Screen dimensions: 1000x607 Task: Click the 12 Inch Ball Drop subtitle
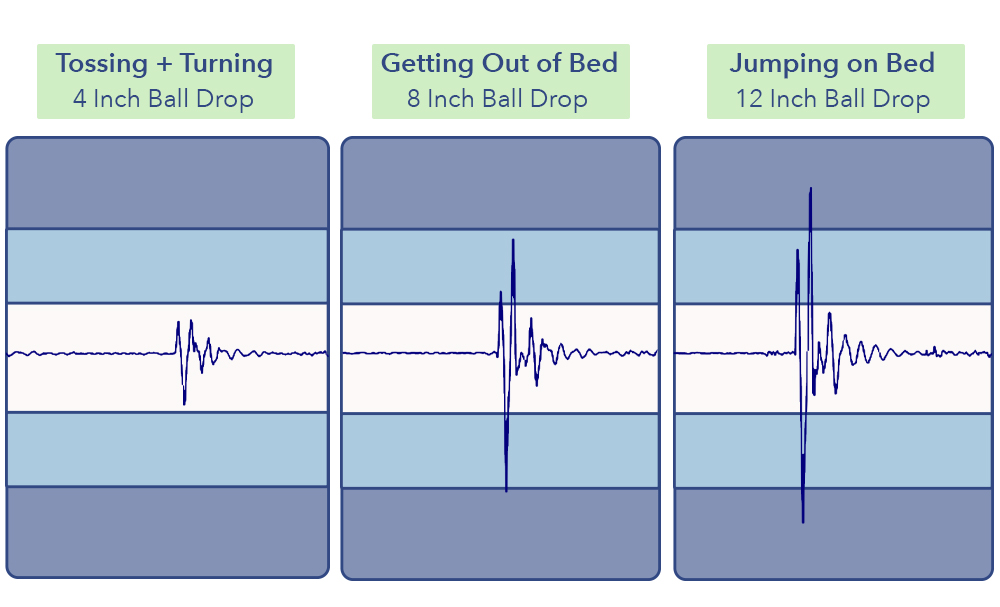coord(833,99)
